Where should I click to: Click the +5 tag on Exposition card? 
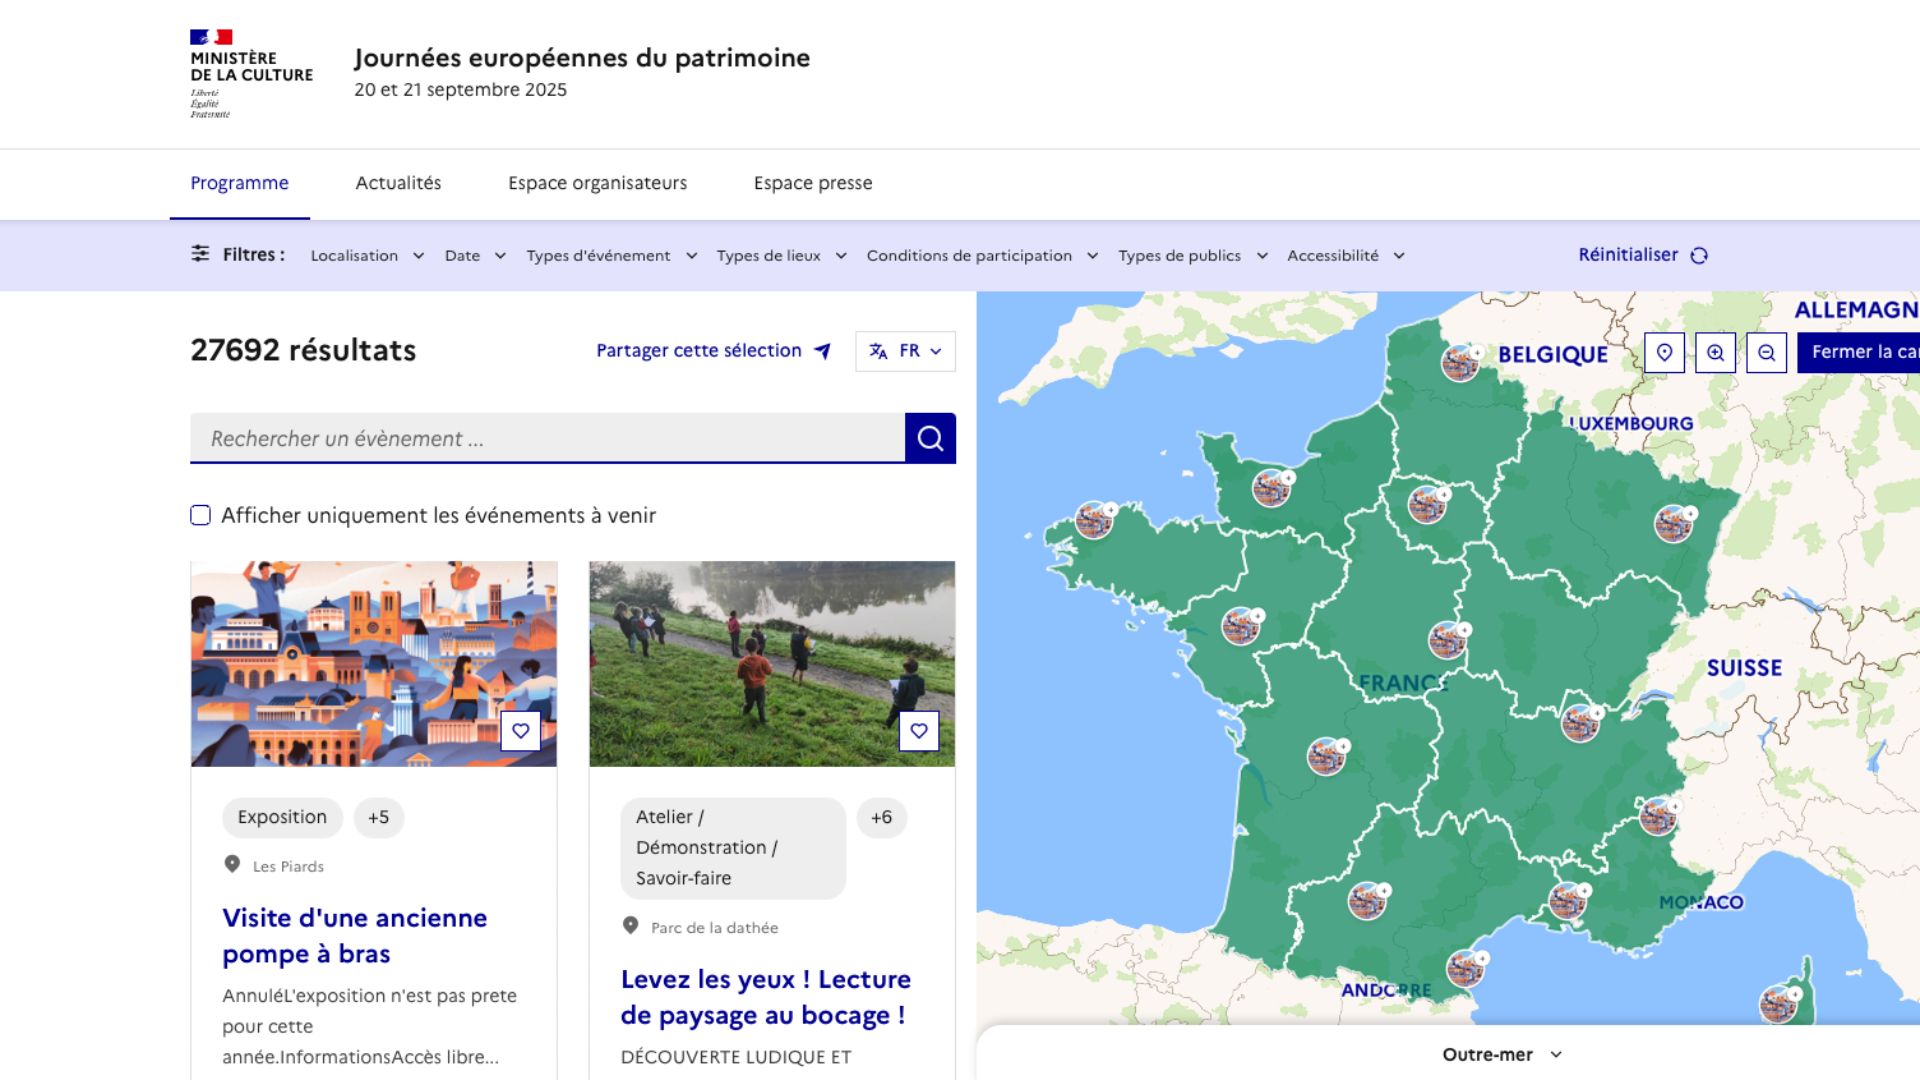click(378, 817)
